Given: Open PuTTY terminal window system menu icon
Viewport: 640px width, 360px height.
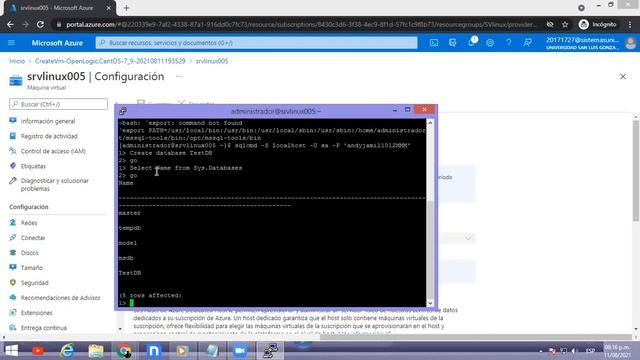Looking at the screenshot, I should tap(123, 111).
